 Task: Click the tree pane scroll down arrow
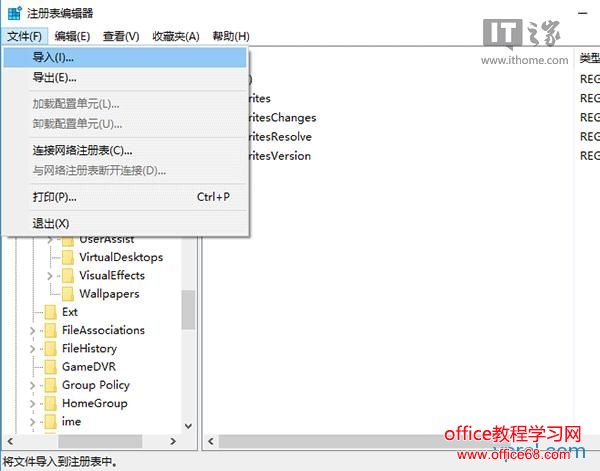[x=188, y=426]
